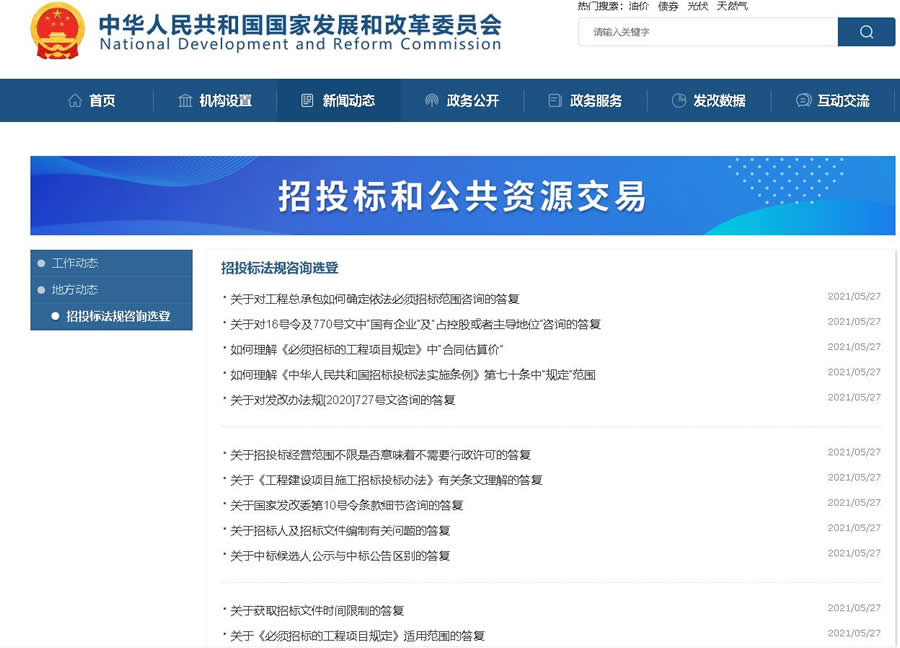Select 工作动态 in the left sidebar
The image size is (900, 648).
coord(75,263)
